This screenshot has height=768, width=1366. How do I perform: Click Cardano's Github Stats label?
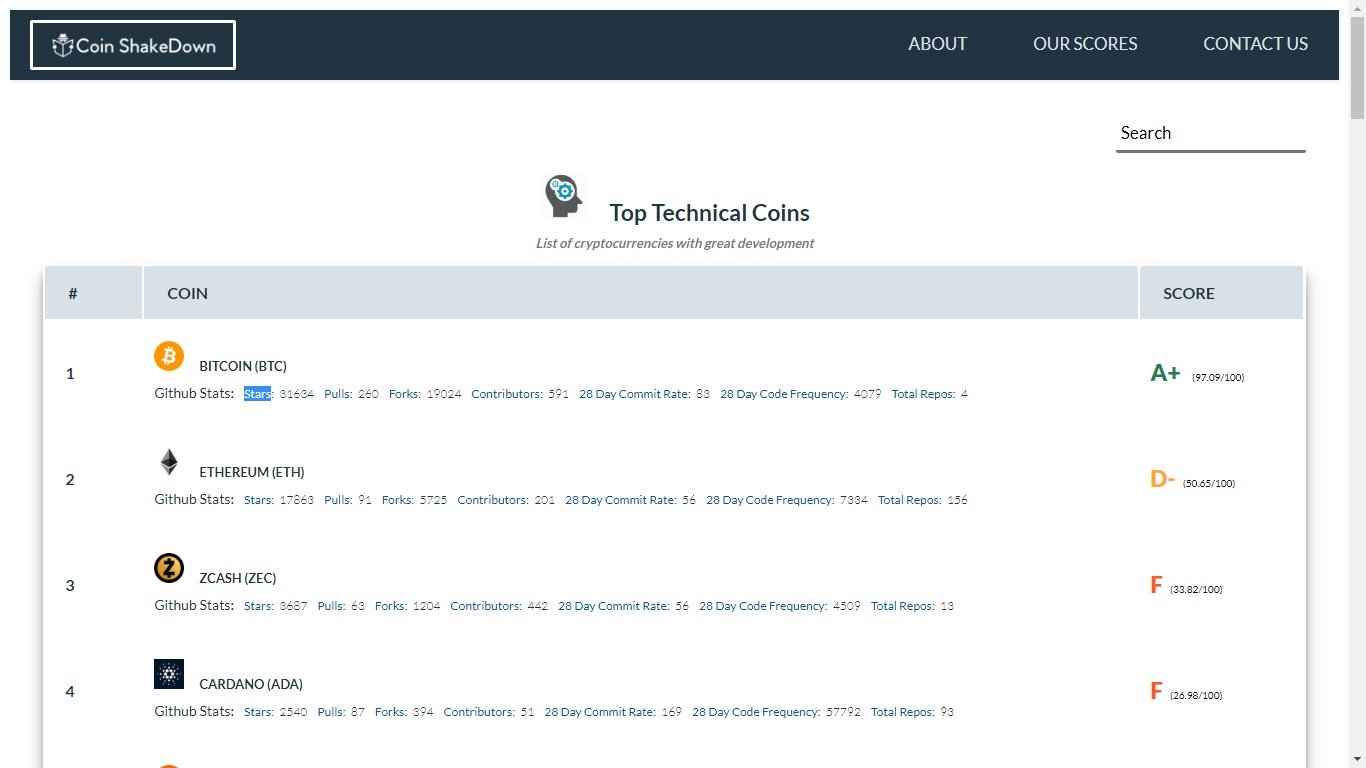point(194,711)
